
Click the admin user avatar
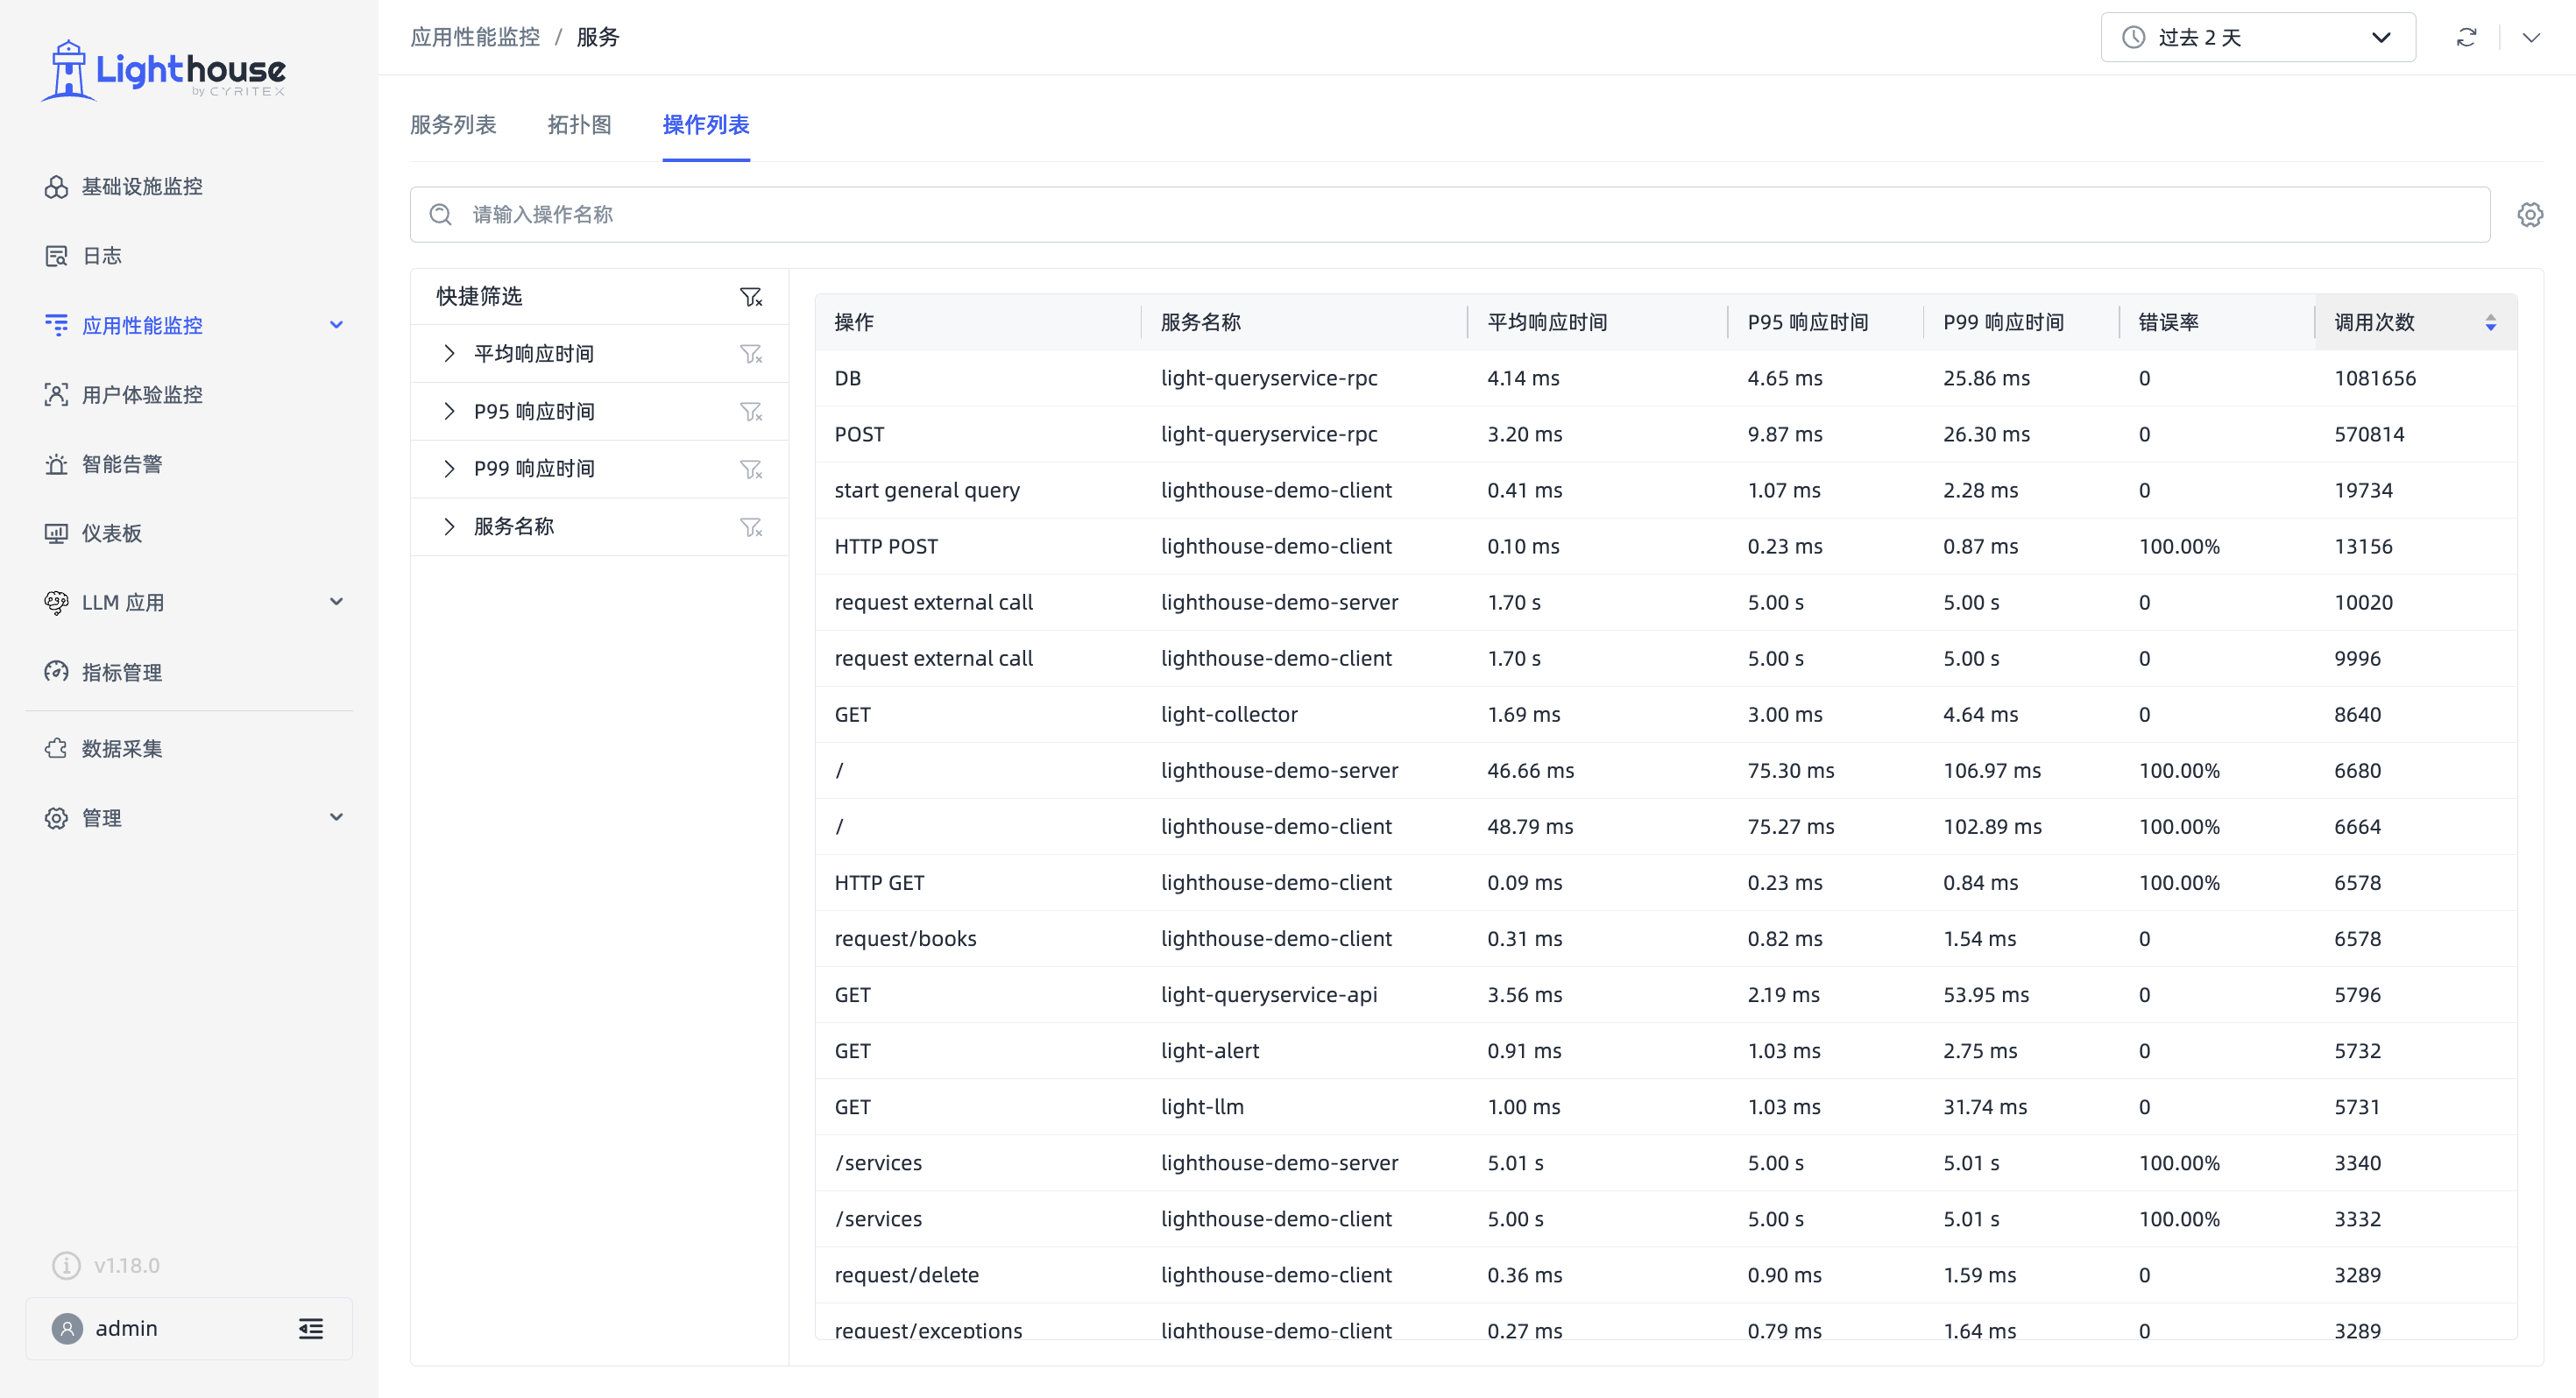67,1329
